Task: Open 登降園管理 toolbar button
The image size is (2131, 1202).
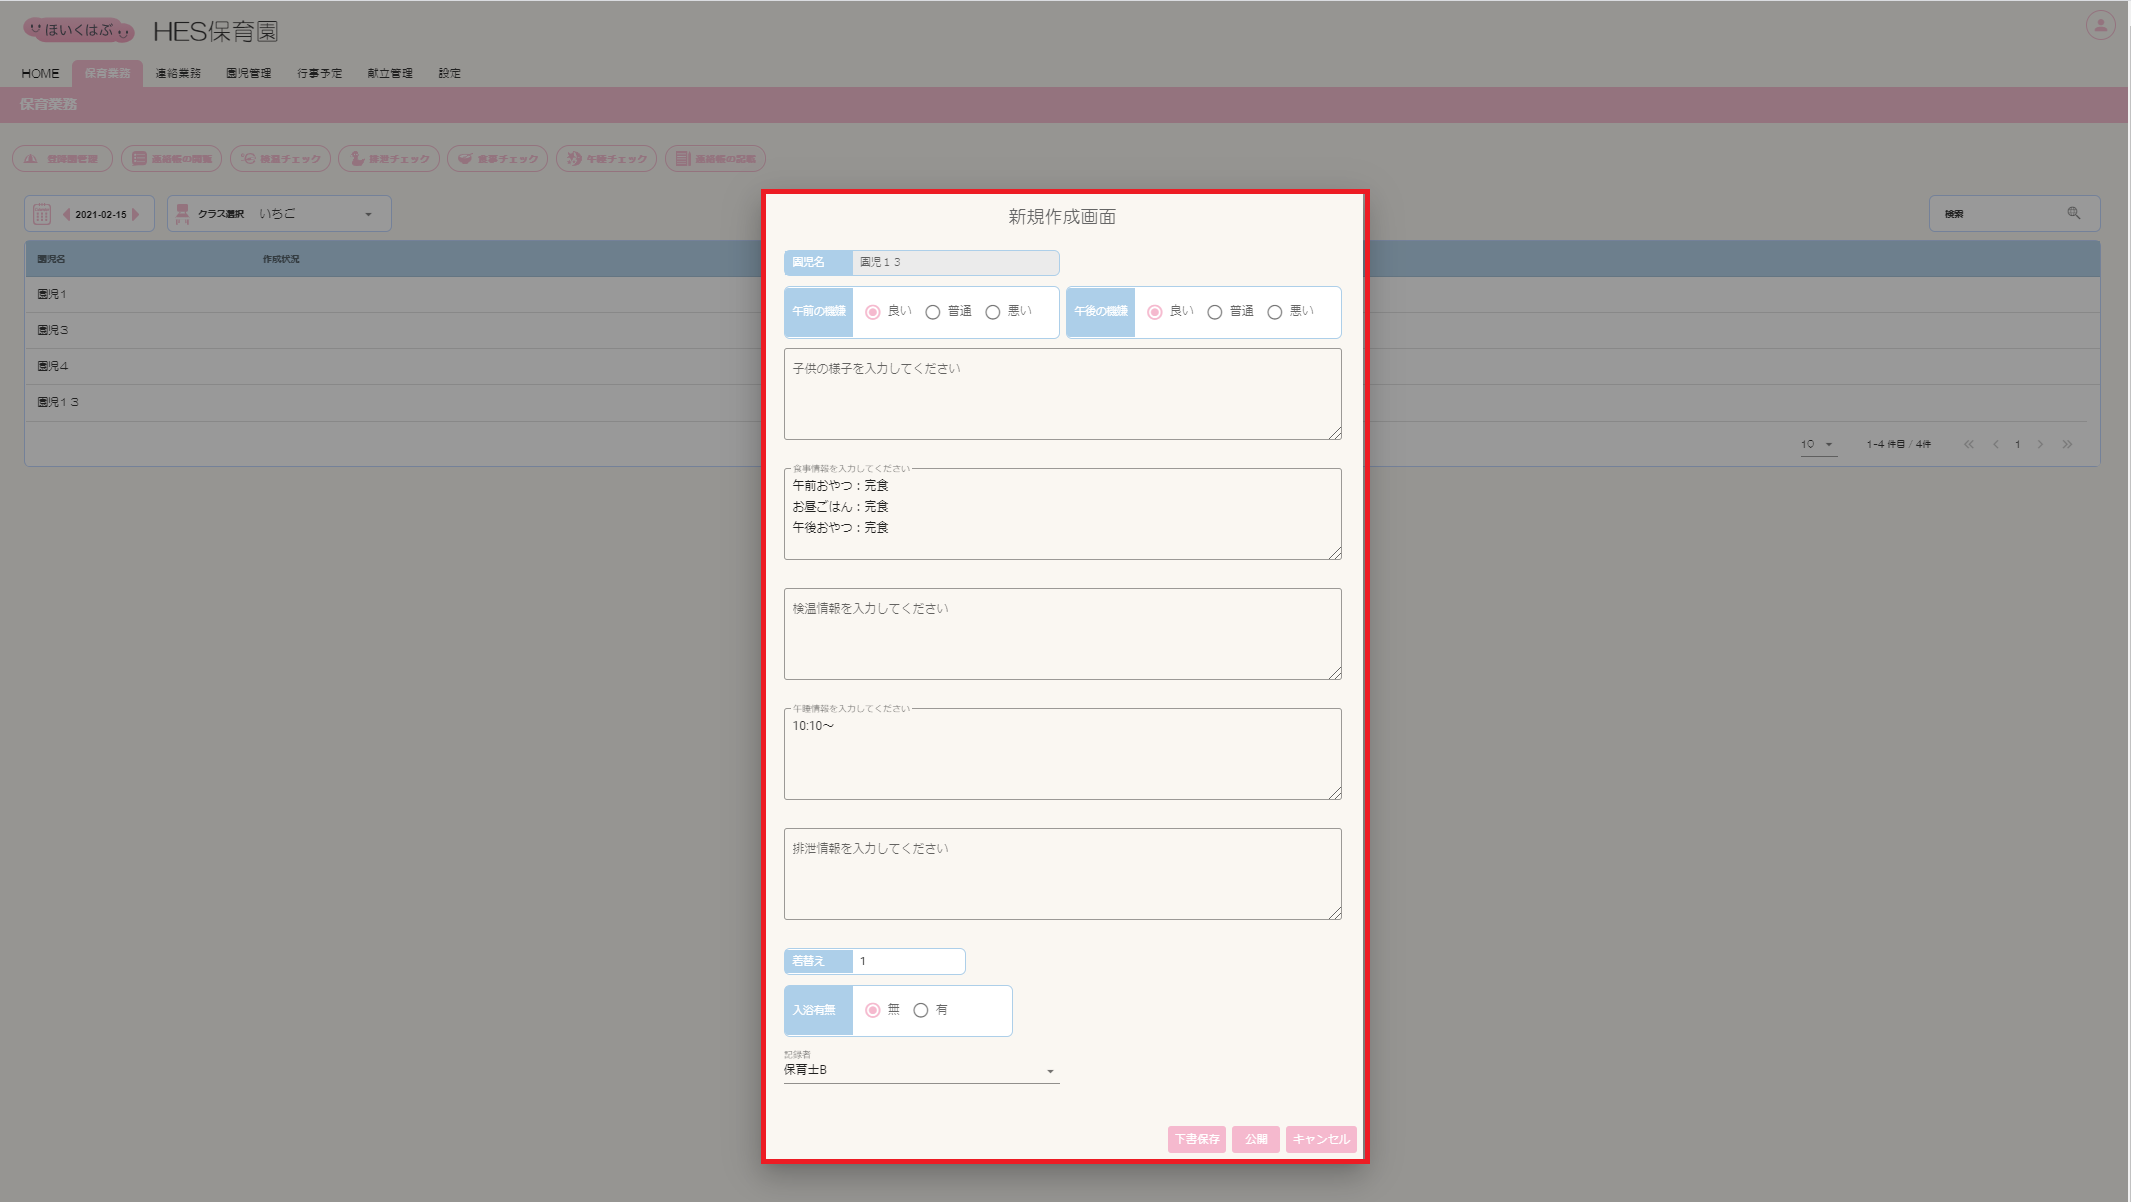Action: pos(62,159)
